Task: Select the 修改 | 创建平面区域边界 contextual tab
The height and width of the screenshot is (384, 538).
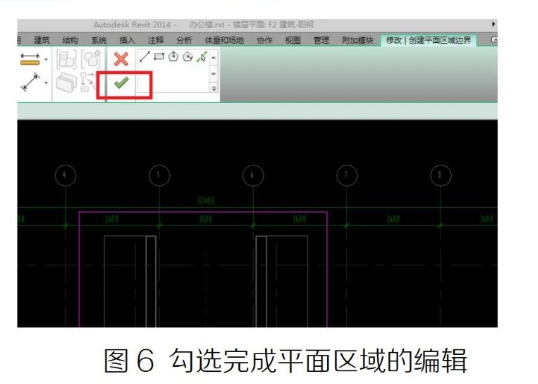Action: (x=428, y=40)
